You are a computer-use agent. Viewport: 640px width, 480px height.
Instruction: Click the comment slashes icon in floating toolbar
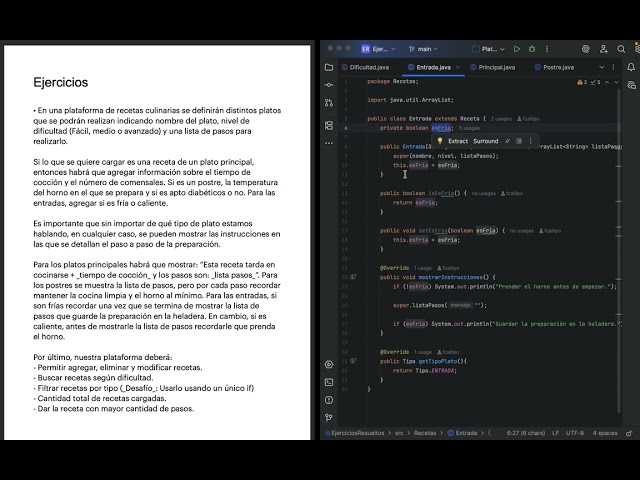tap(507, 141)
